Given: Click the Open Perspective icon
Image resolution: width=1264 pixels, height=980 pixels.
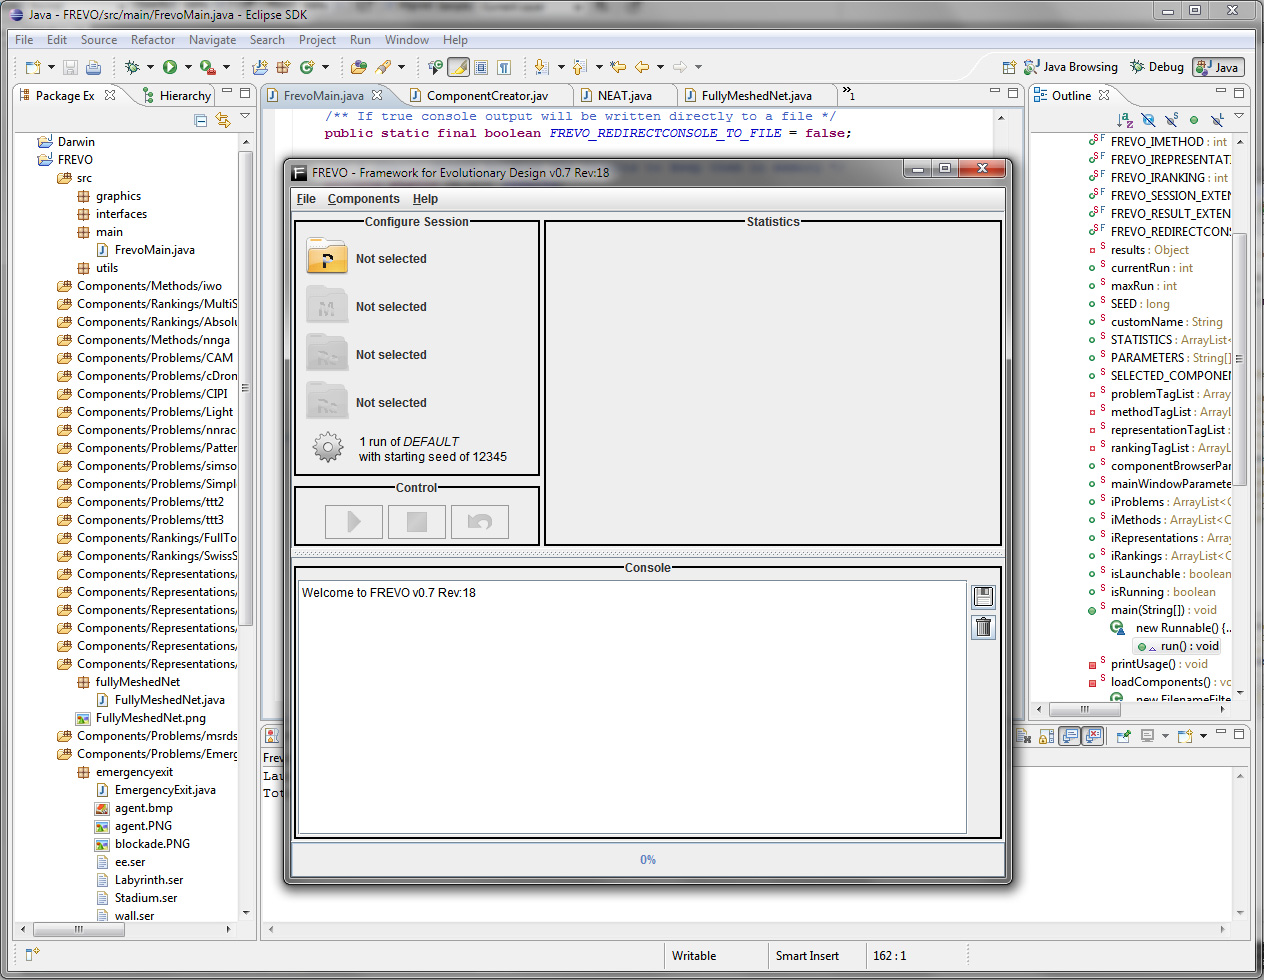Looking at the screenshot, I should coord(1009,67).
